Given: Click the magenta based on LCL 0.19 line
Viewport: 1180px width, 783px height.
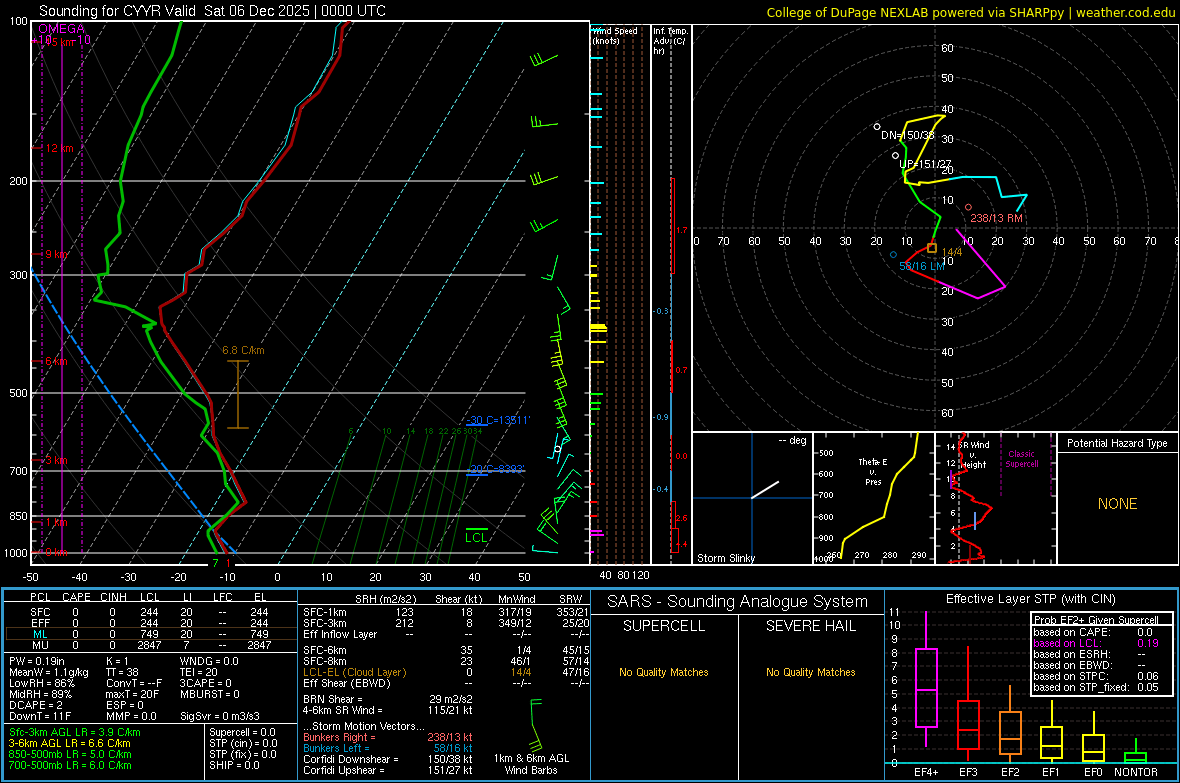Looking at the screenshot, I should point(1096,643).
